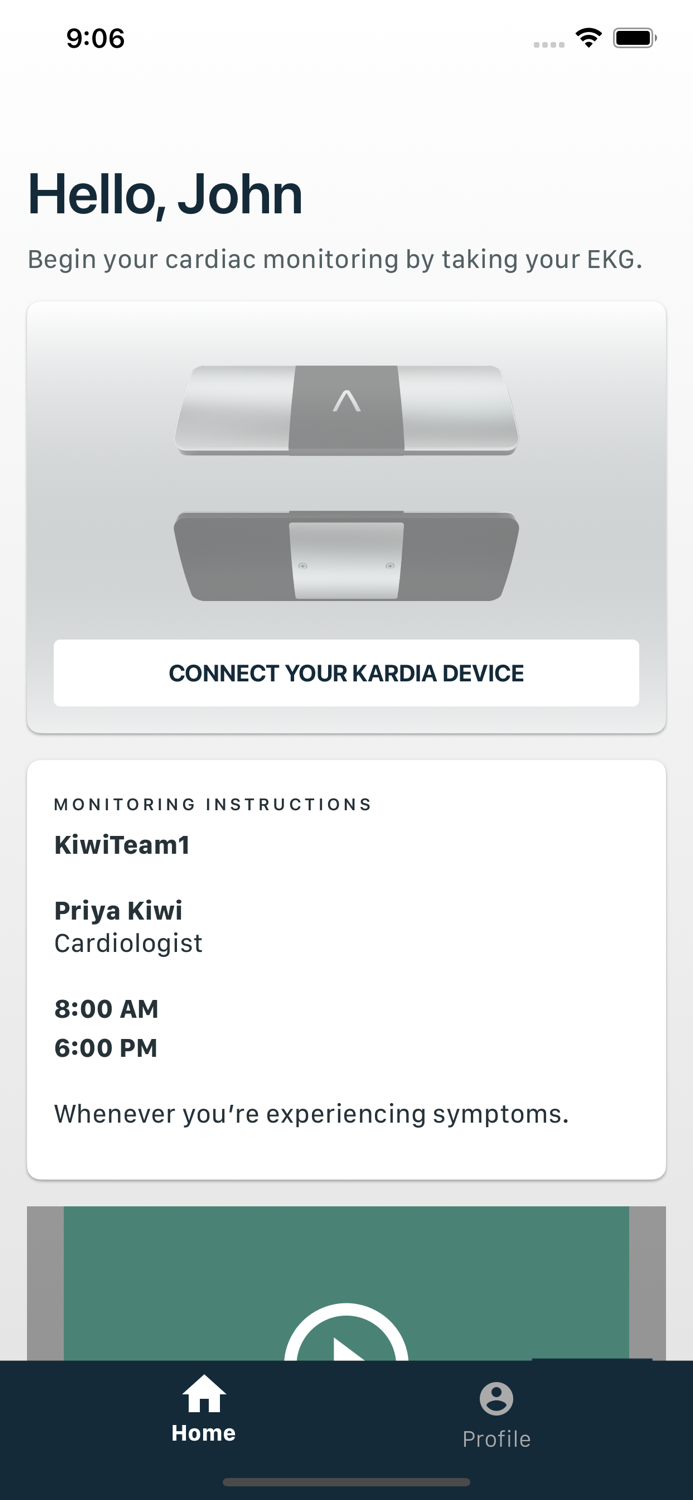Select the Home tab label

click(x=203, y=1433)
